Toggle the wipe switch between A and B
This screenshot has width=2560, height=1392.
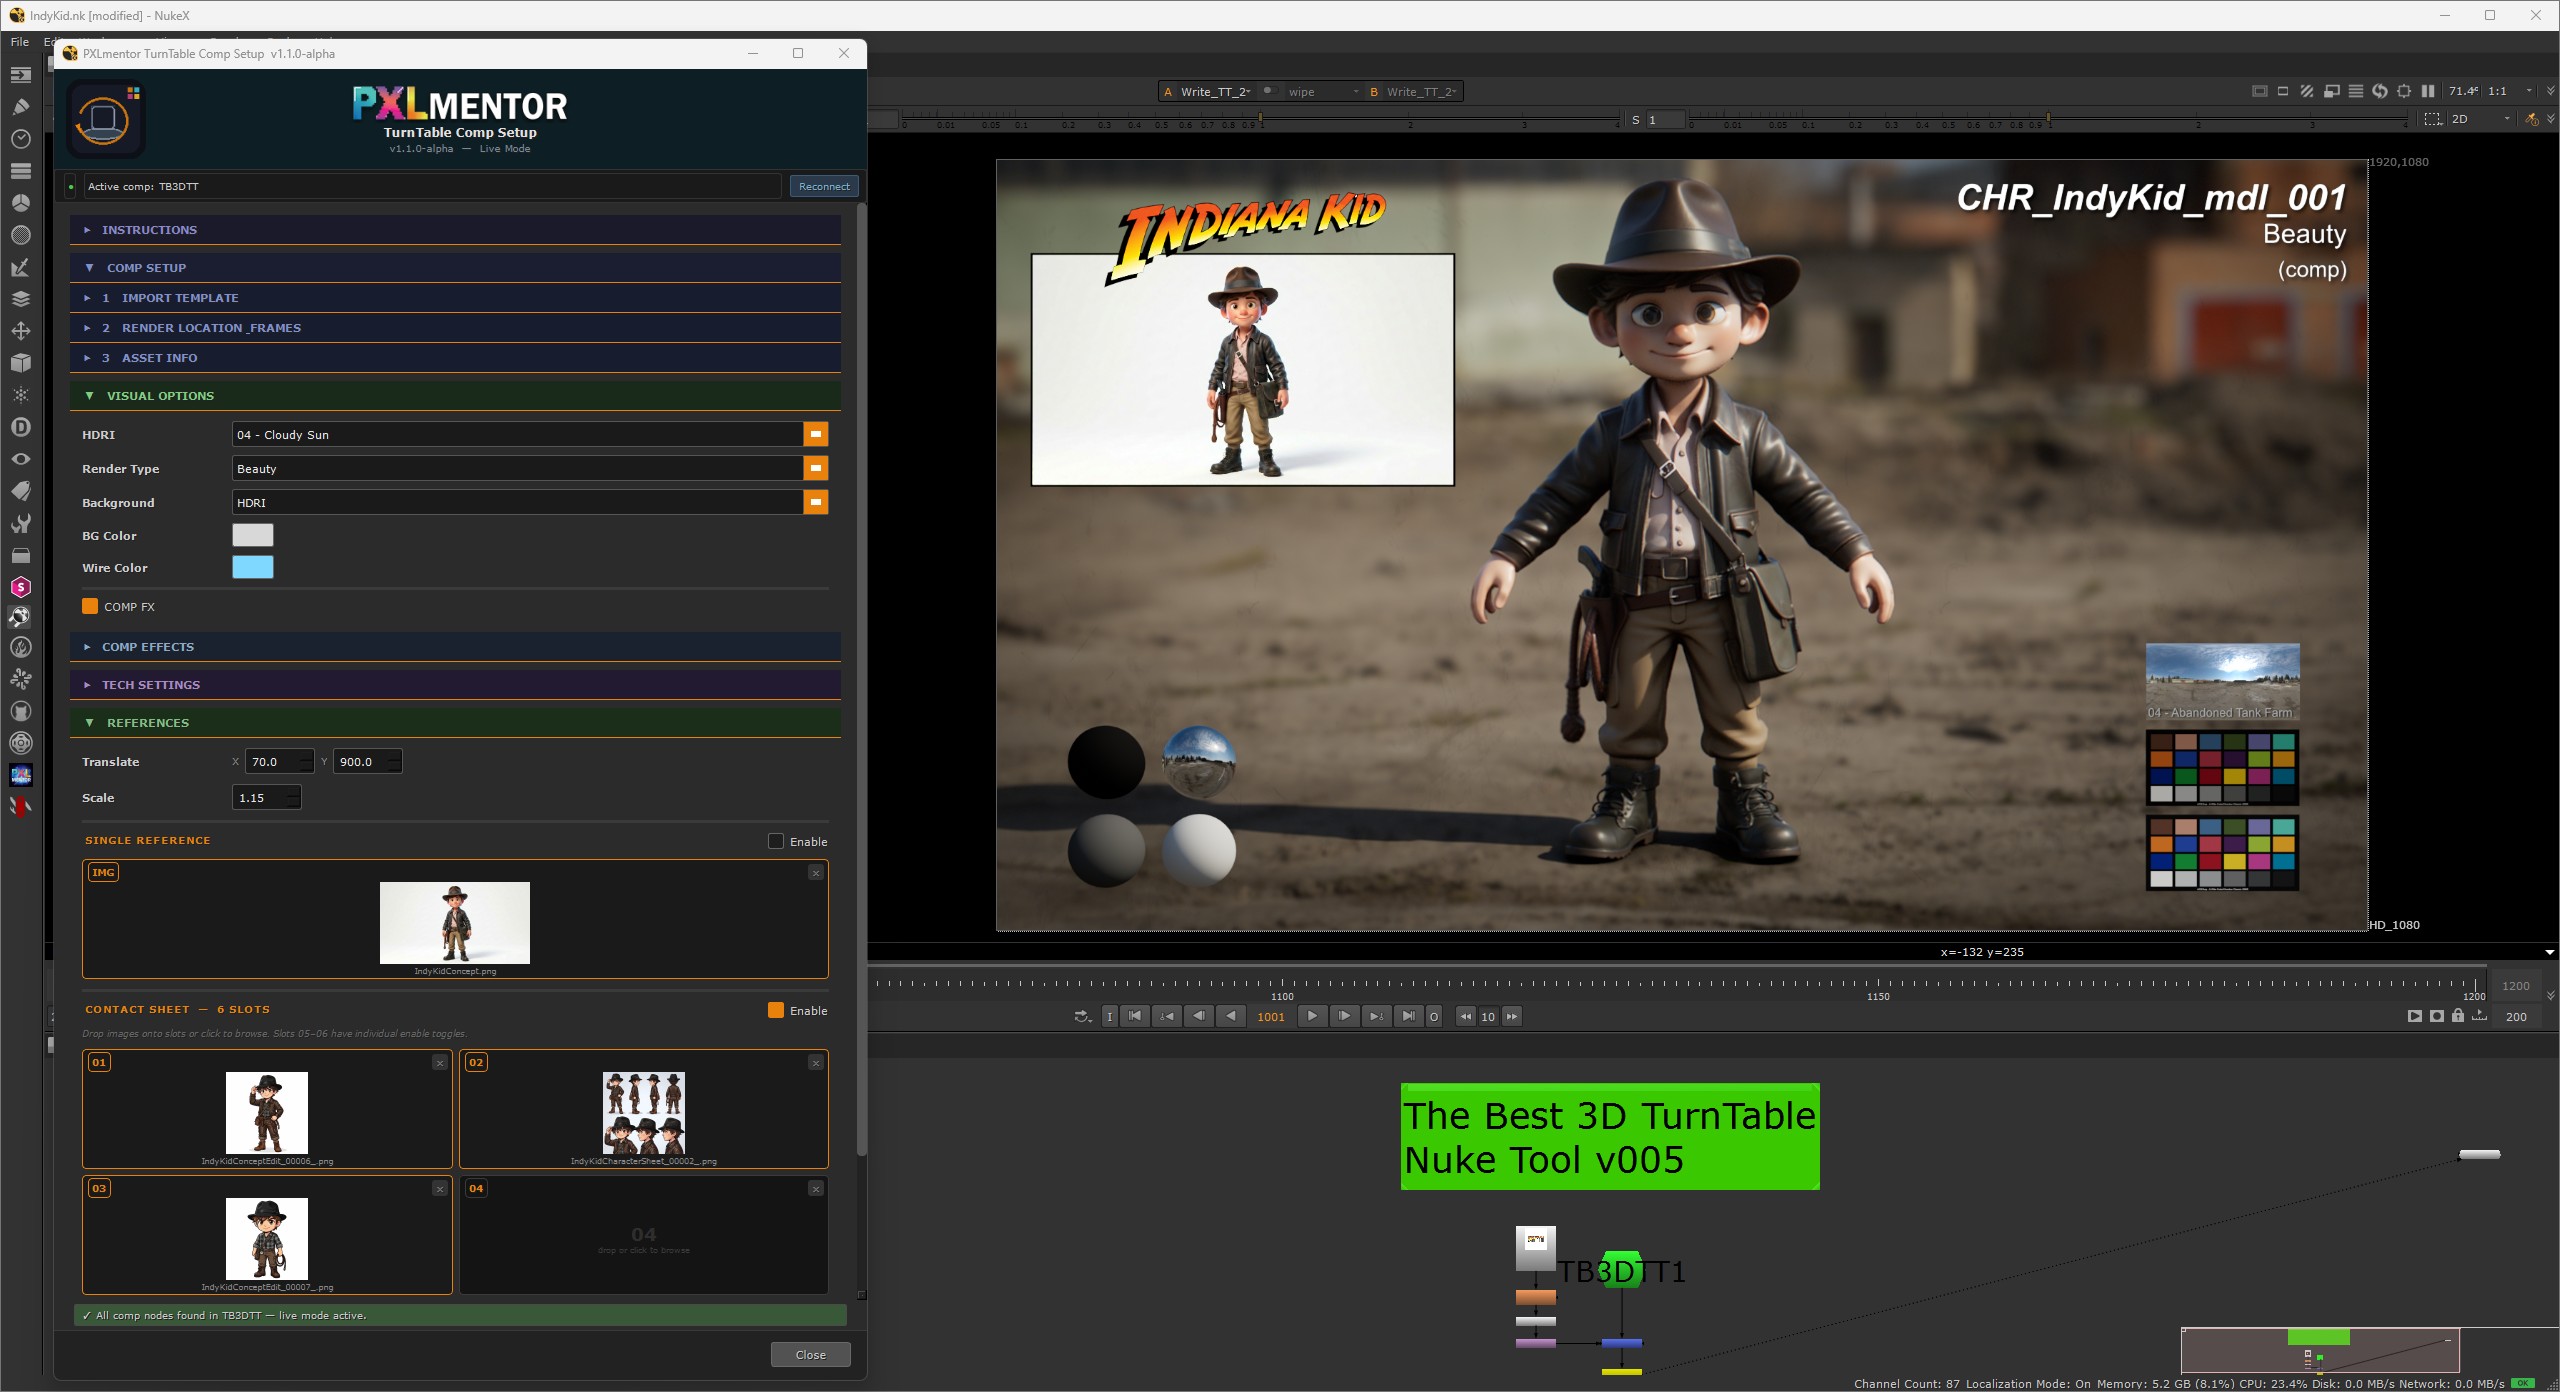pos(1270,91)
